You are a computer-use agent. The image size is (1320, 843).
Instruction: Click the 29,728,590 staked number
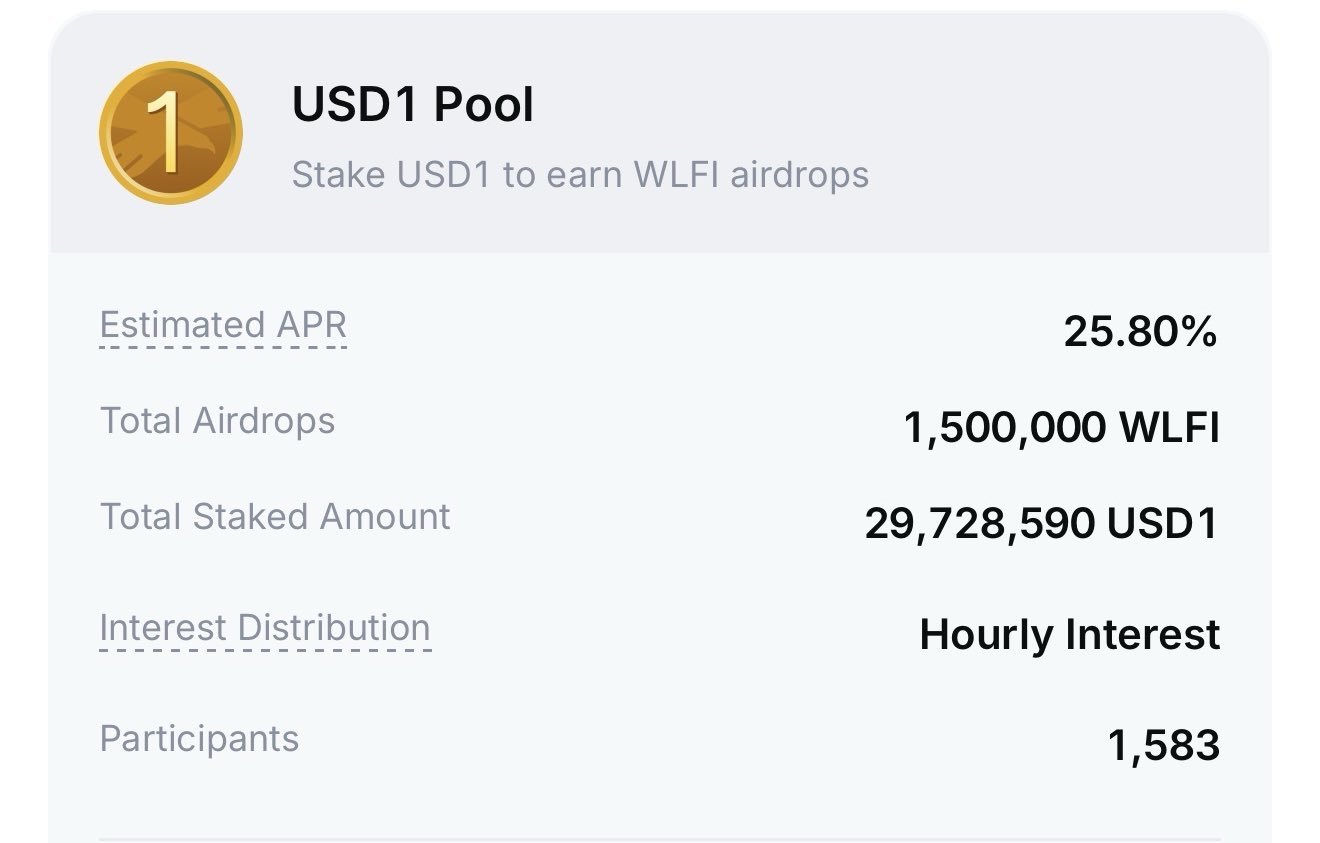tap(979, 523)
